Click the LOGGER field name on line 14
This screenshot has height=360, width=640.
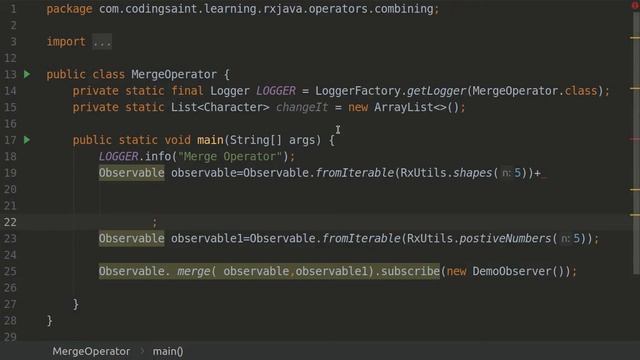276,91
